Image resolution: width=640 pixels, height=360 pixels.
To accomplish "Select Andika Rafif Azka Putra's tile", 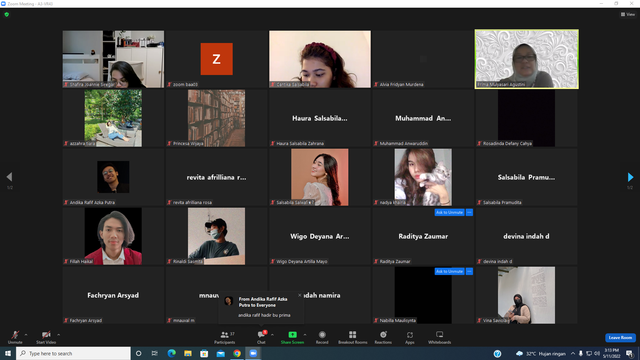I will coord(113,177).
